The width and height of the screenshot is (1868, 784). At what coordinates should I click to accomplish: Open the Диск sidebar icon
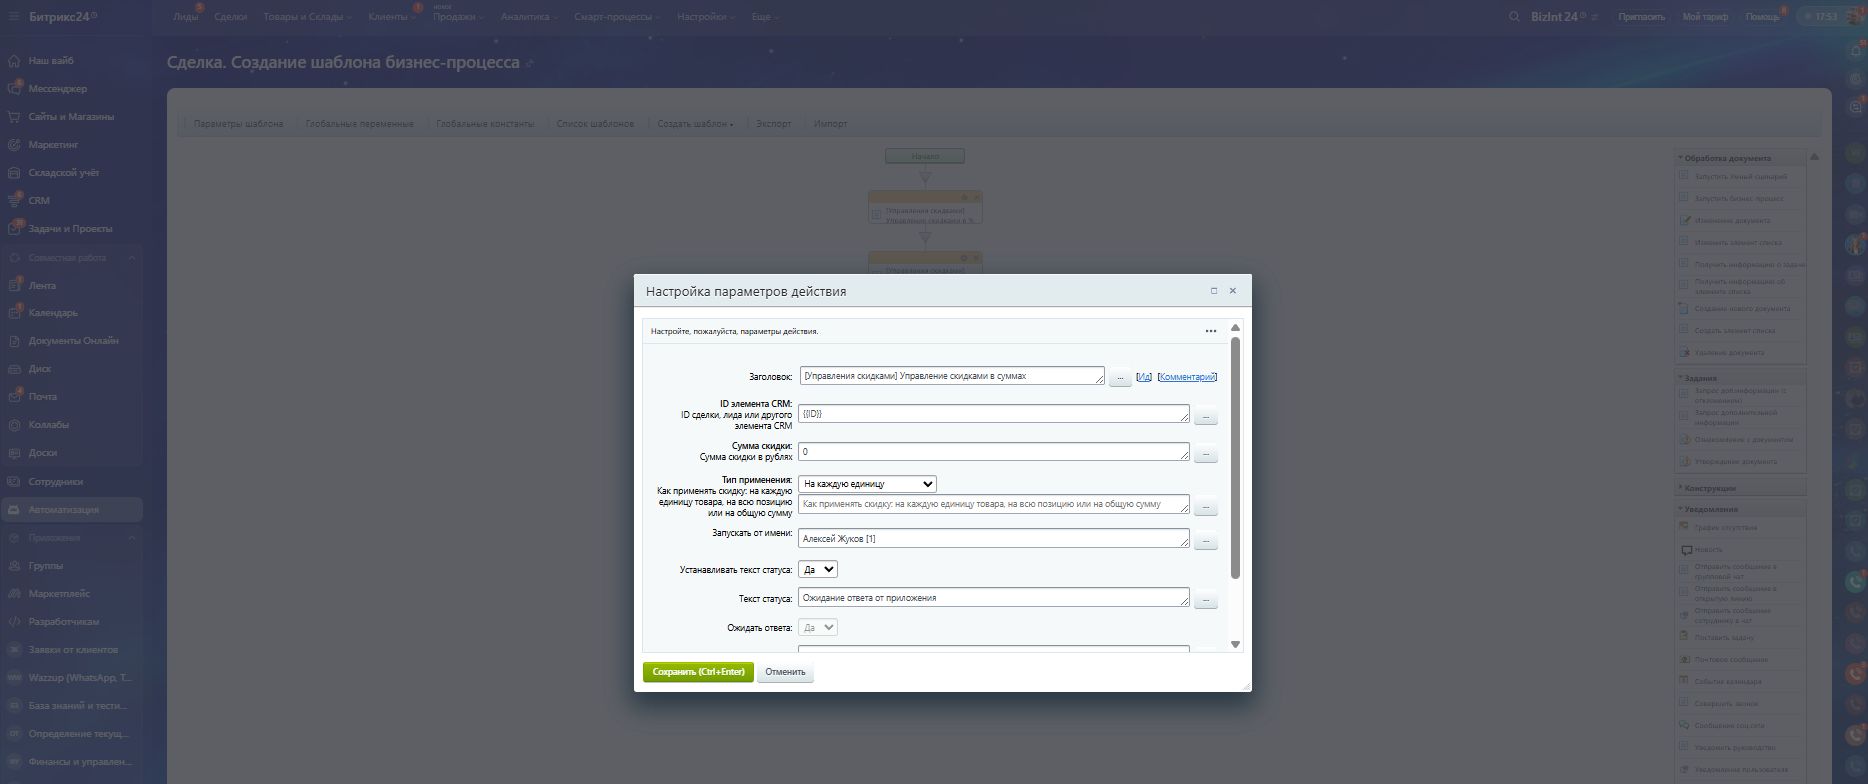coord(14,369)
